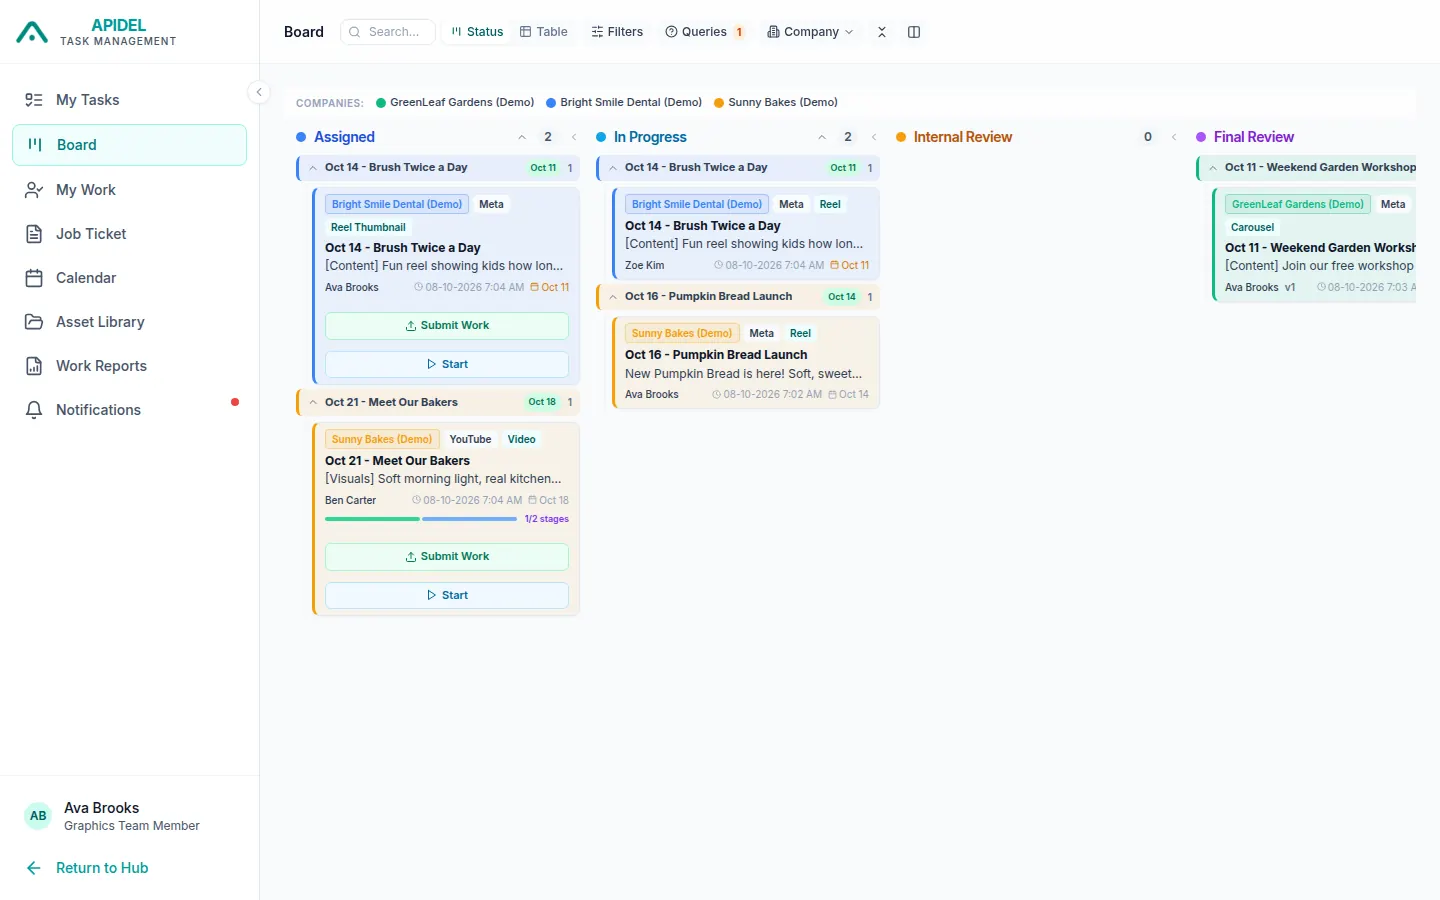The width and height of the screenshot is (1440, 900).
Task: Collapse the Oct 14 group in In Progress
Action: click(x=613, y=168)
